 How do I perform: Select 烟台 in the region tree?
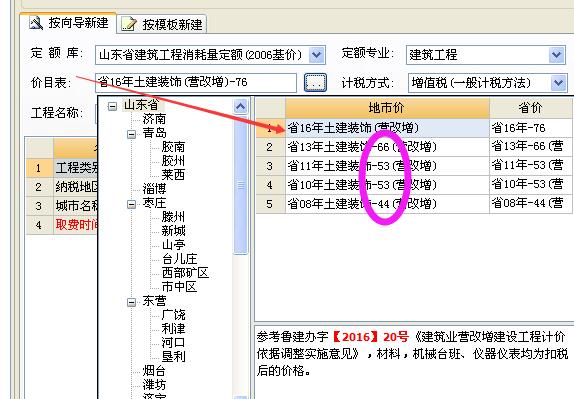pyautogui.click(x=154, y=371)
